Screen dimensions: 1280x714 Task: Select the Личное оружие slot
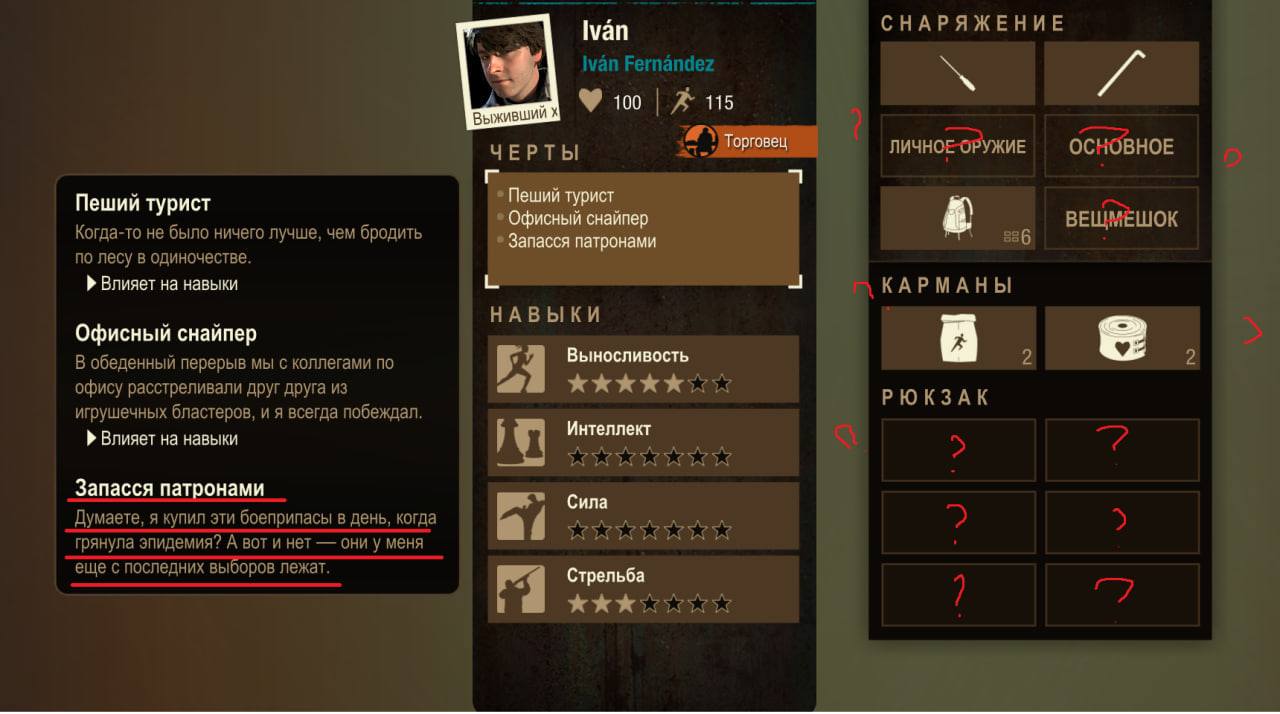click(958, 146)
